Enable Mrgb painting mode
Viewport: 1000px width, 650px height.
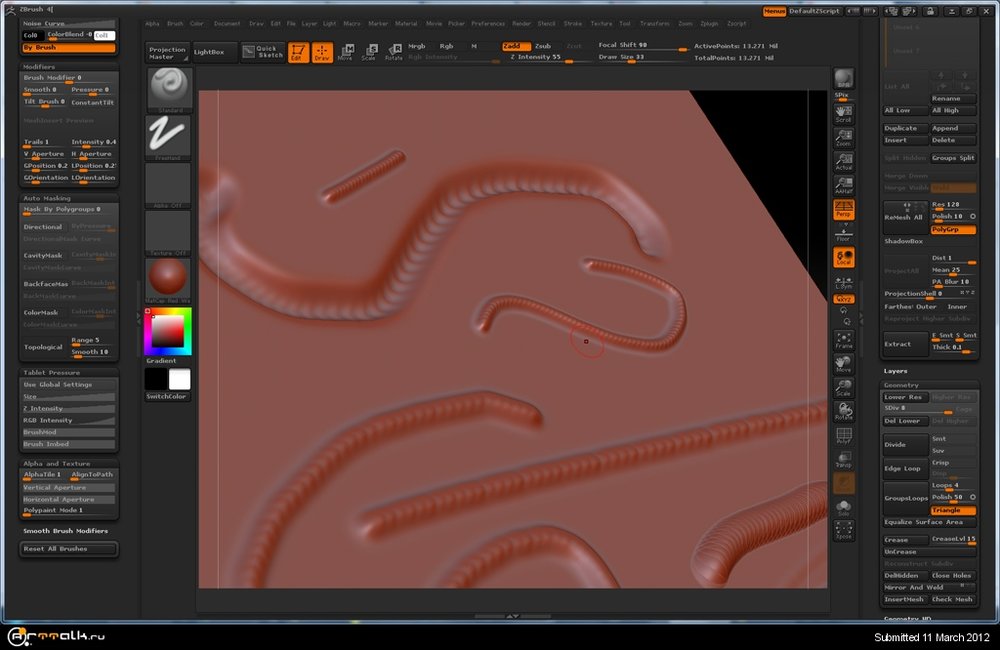[417, 46]
